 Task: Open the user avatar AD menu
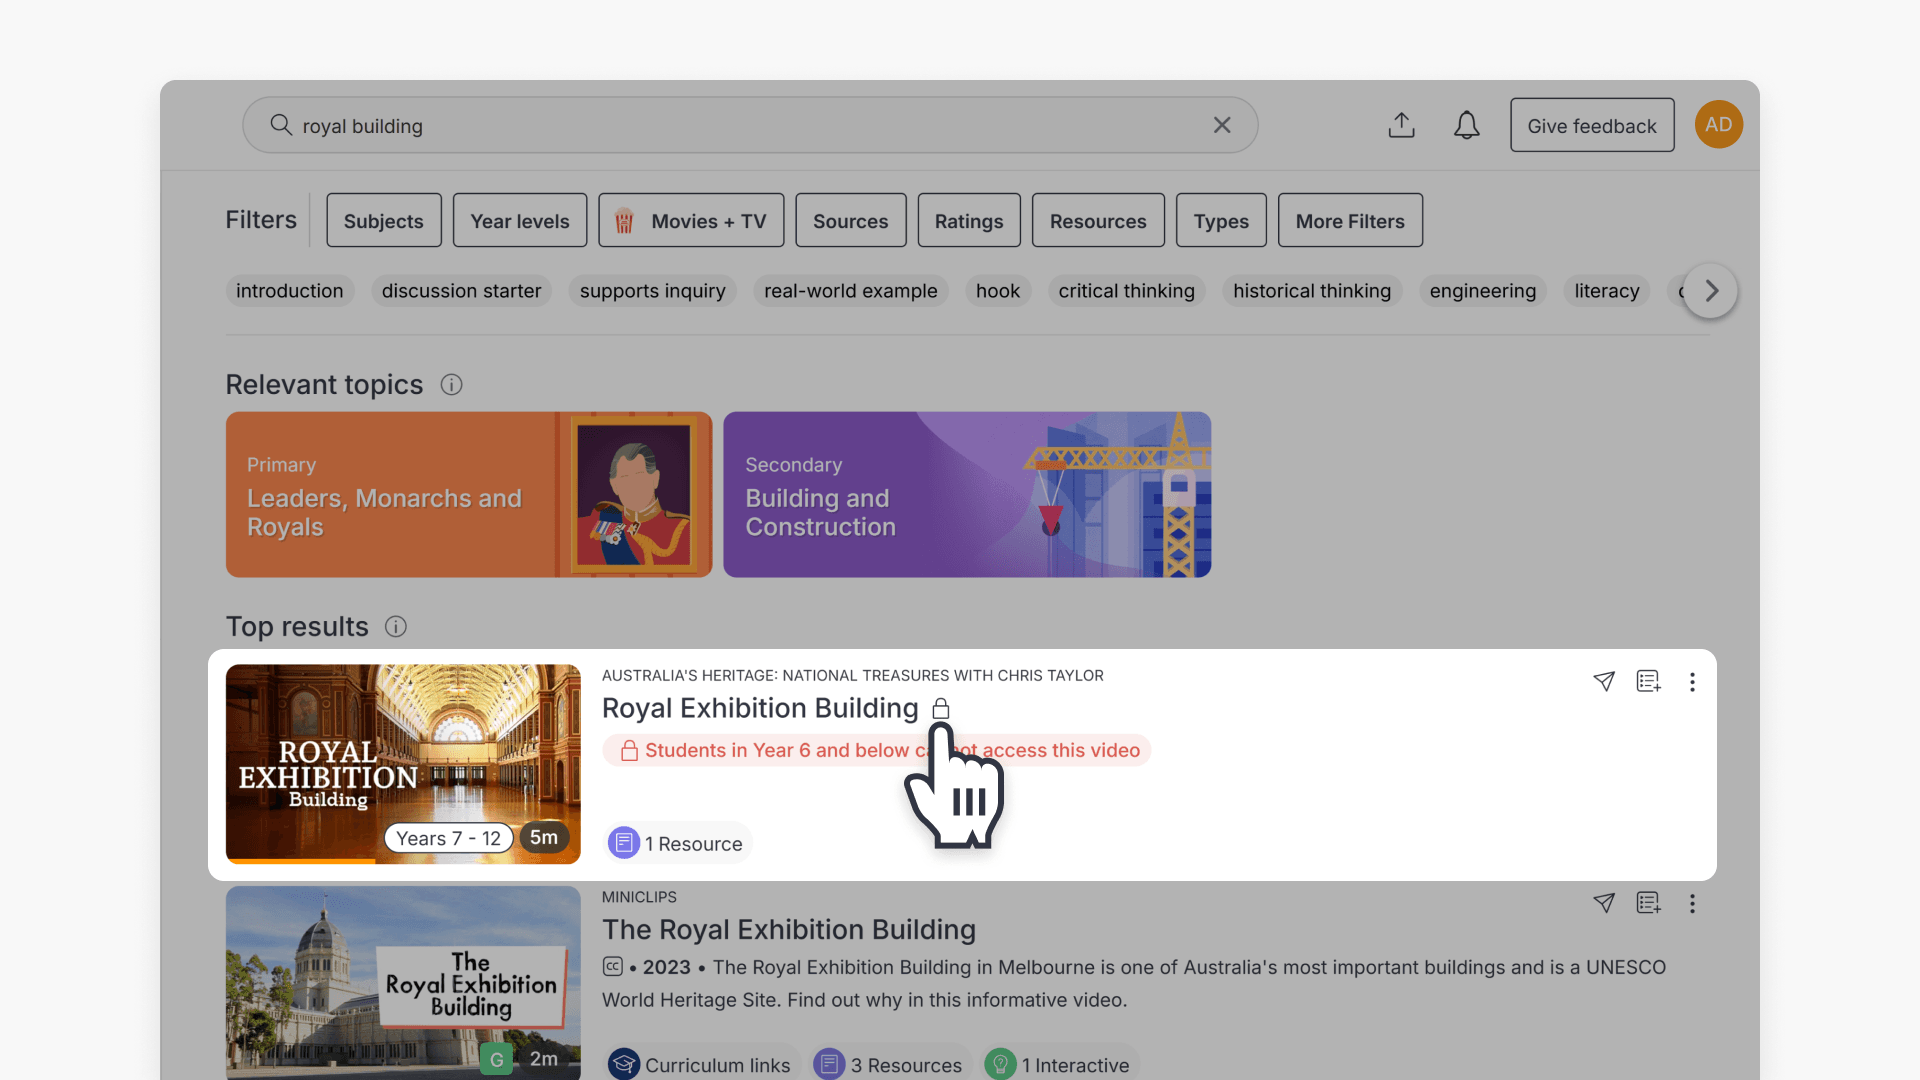1718,125
